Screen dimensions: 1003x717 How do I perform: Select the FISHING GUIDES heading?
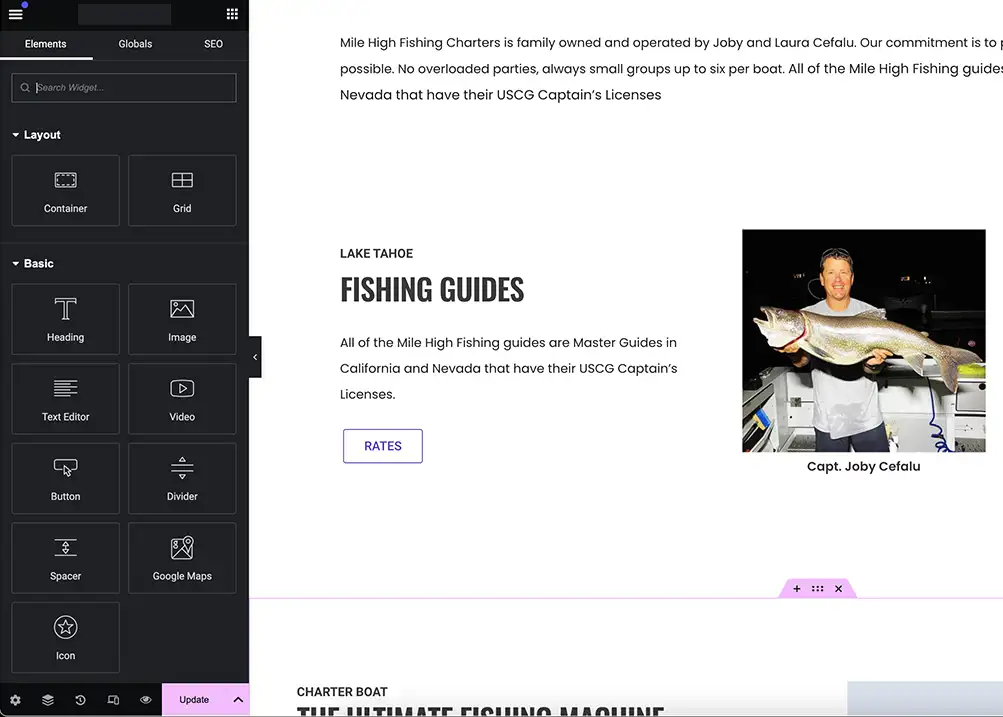coord(432,290)
